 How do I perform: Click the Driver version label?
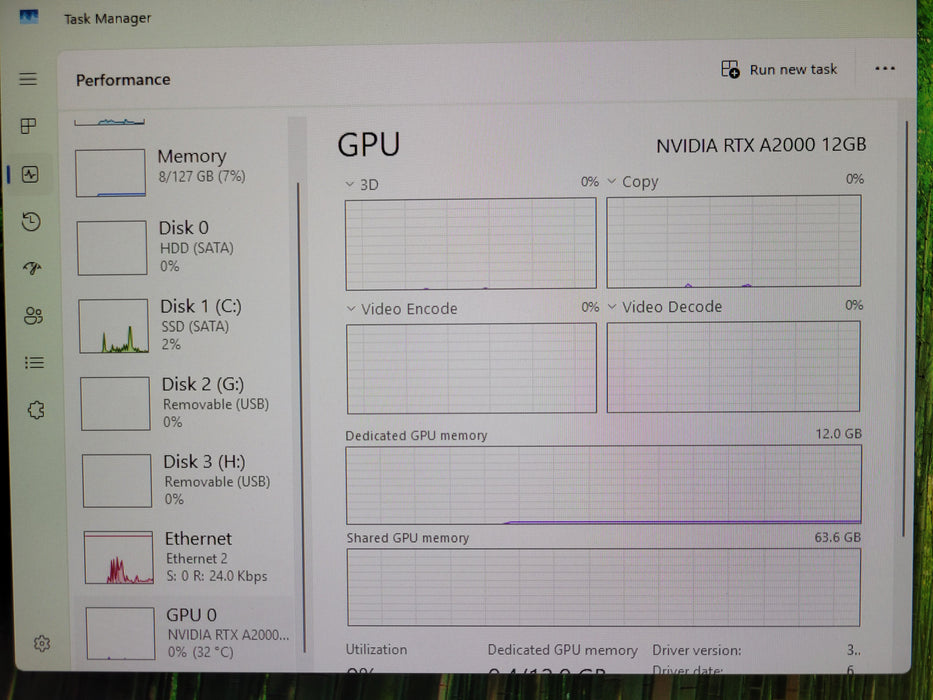[x=697, y=650]
